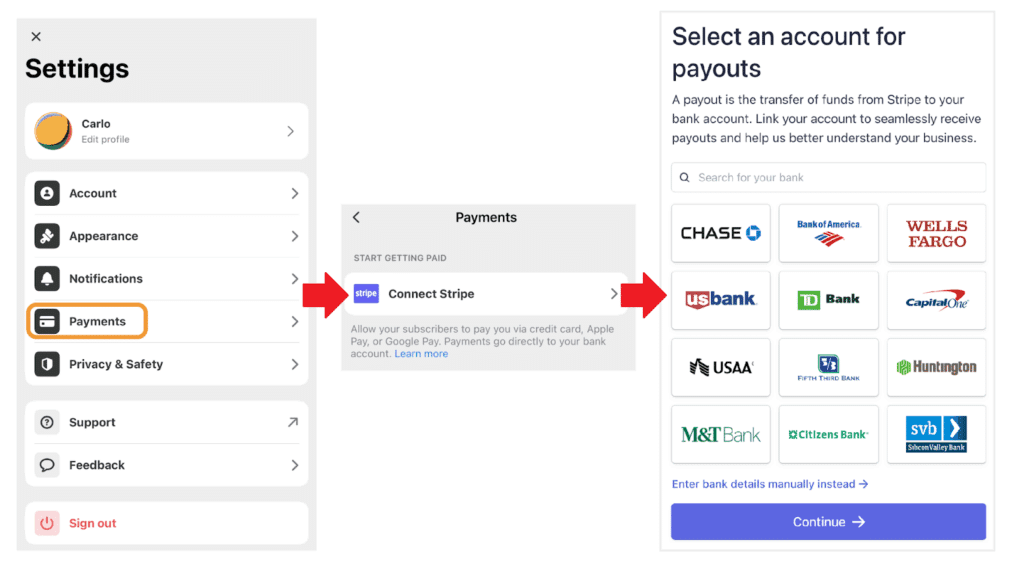This screenshot has height=572, width=1024.
Task: Expand the Edit profile chevron
Action: click(290, 131)
